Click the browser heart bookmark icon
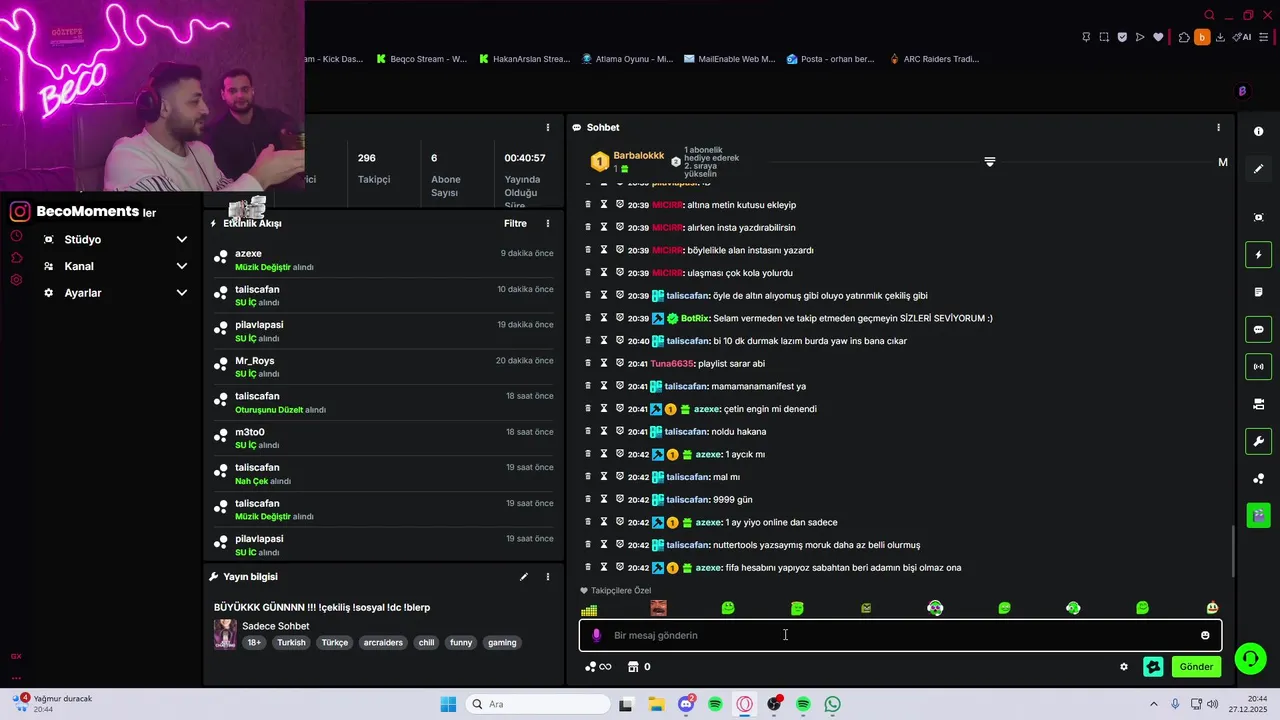 [x=1158, y=37]
